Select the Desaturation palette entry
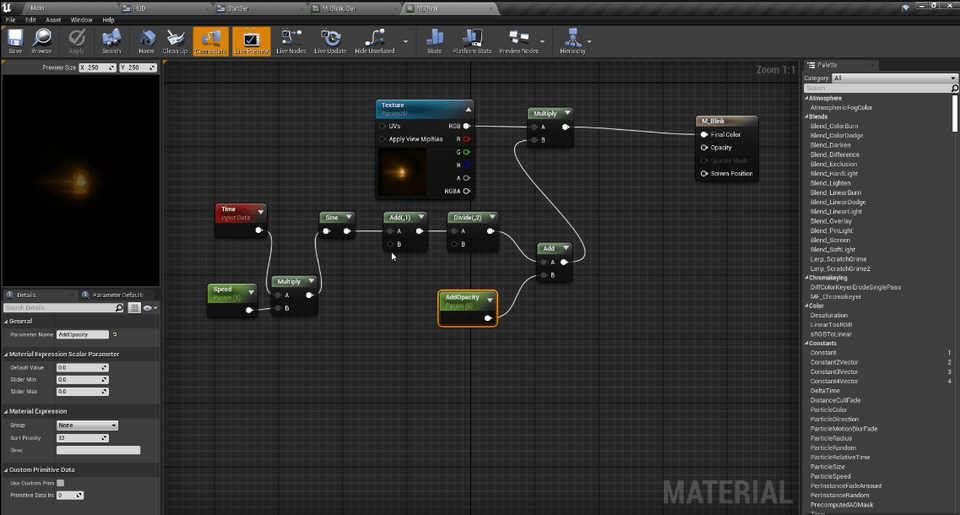The width and height of the screenshot is (960, 515). pos(829,315)
